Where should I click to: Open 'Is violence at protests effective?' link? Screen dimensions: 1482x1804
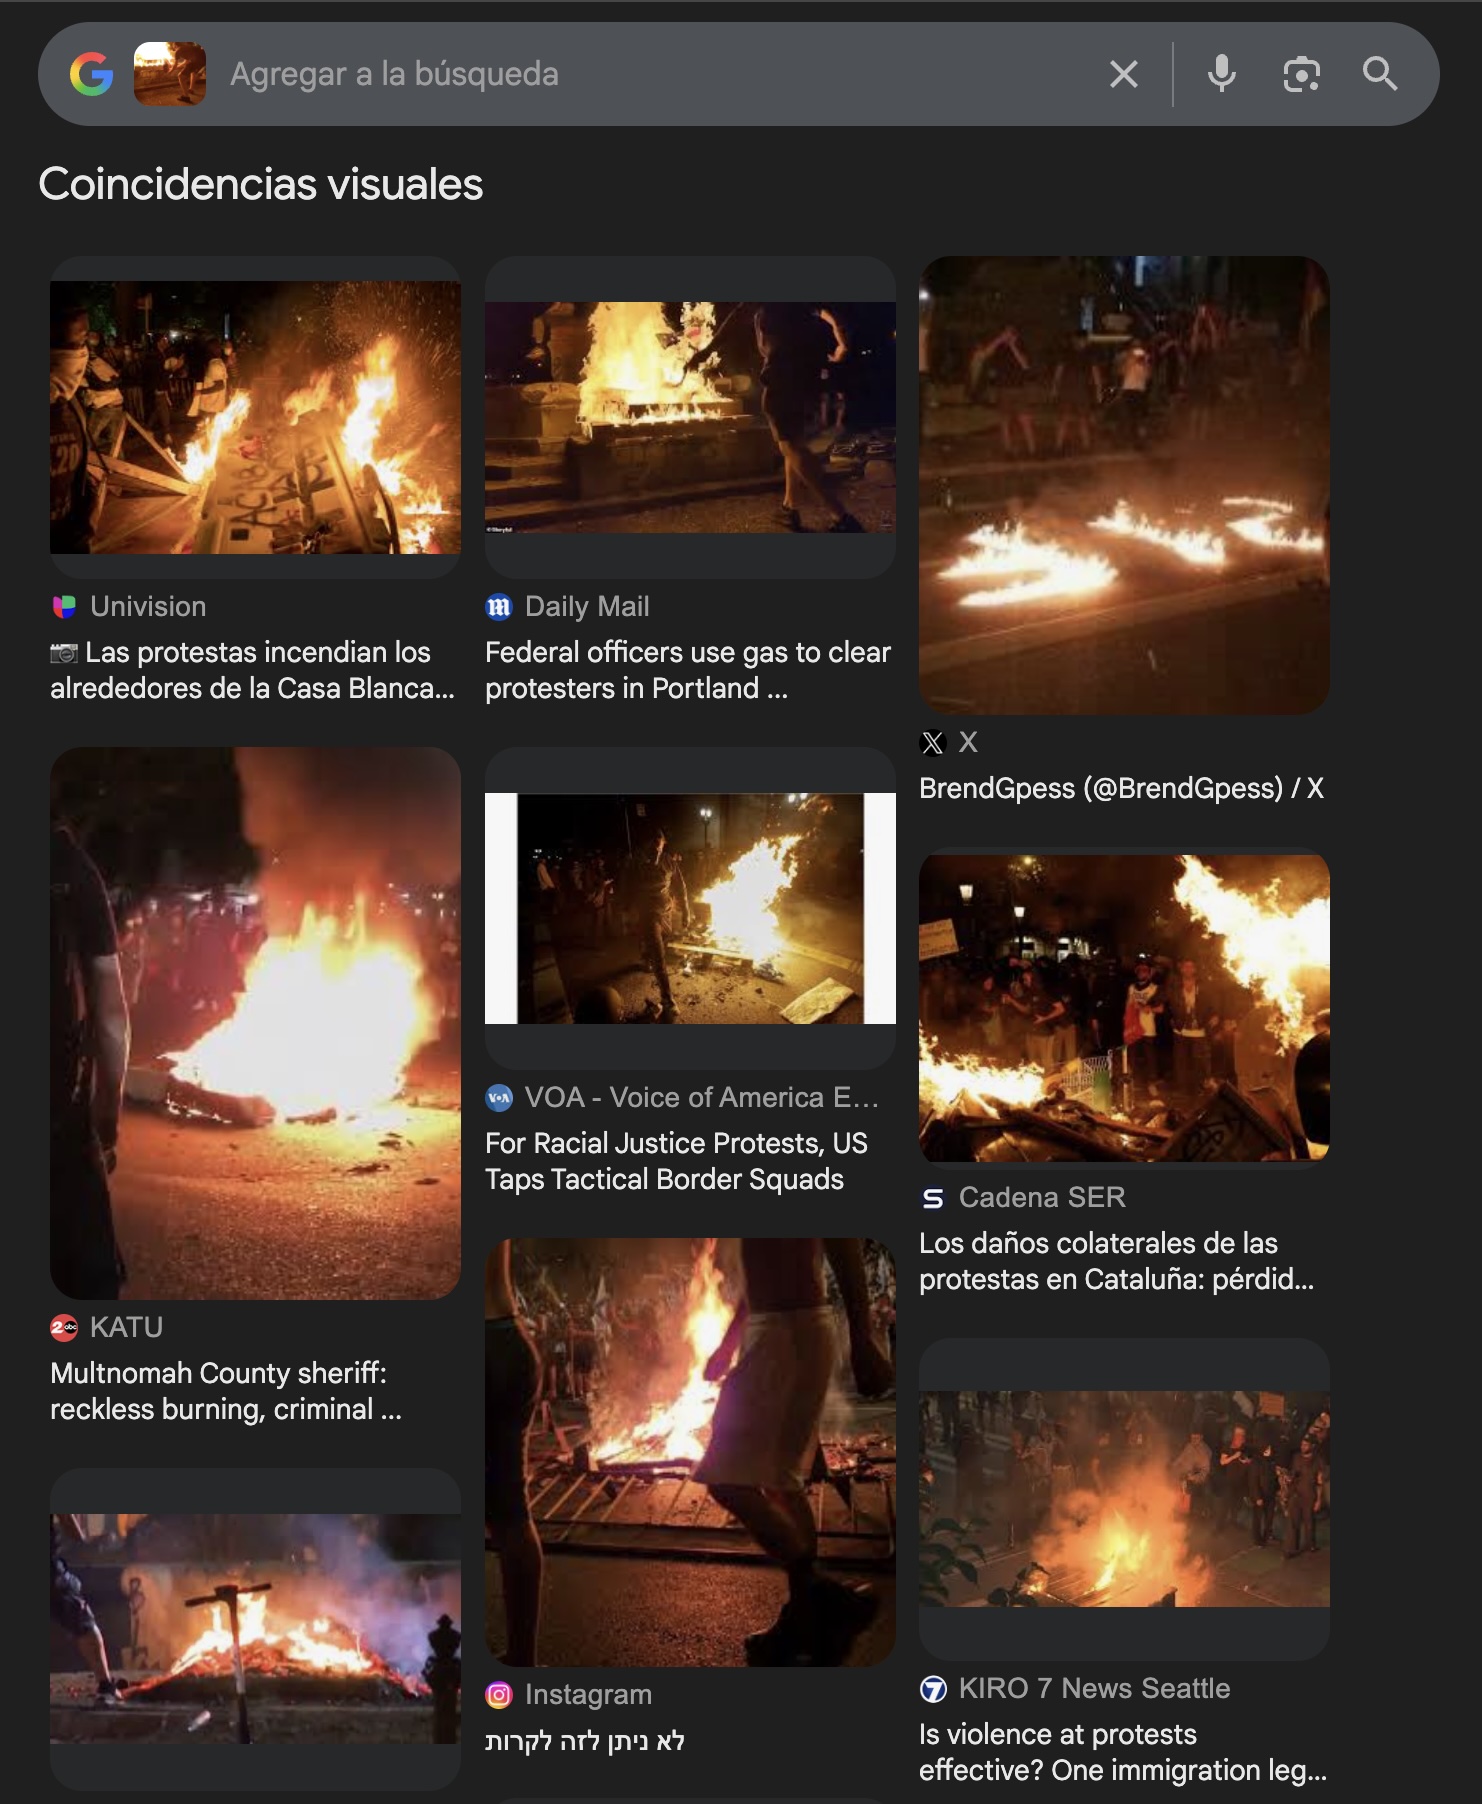(x=1123, y=1752)
